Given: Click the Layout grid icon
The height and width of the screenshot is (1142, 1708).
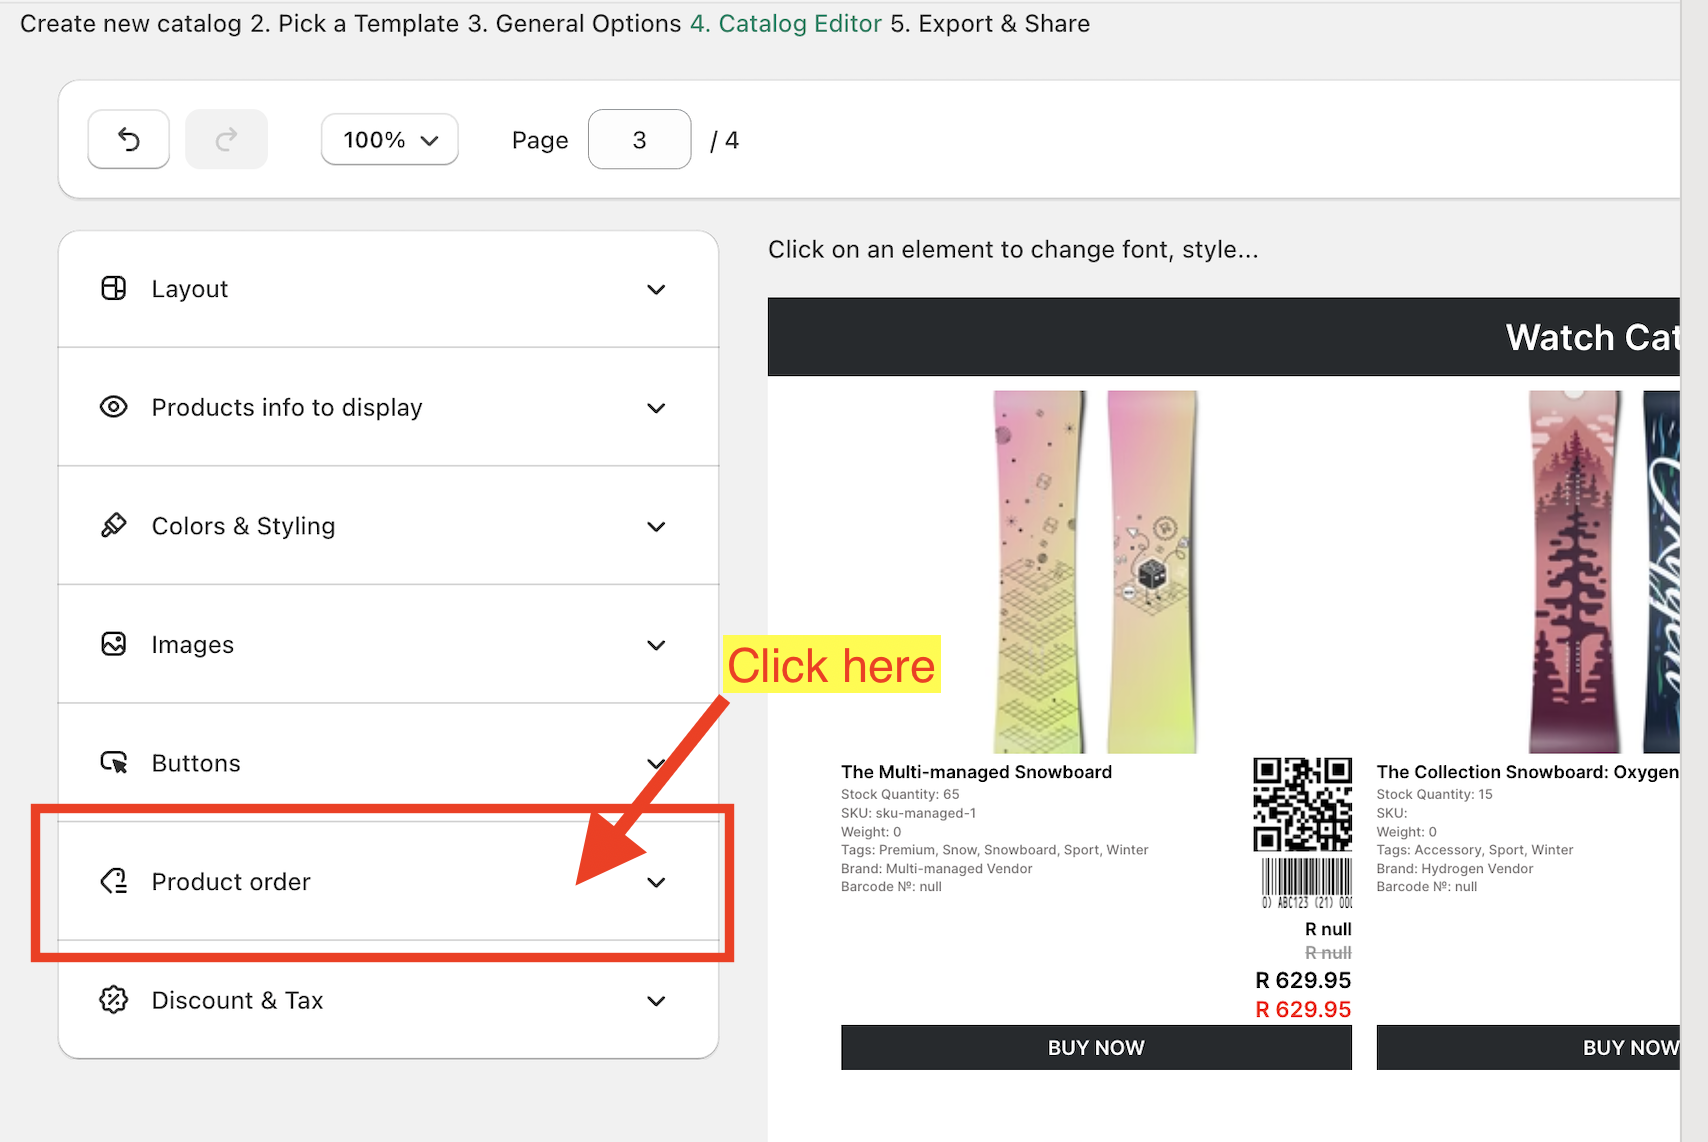Looking at the screenshot, I should click(x=114, y=288).
